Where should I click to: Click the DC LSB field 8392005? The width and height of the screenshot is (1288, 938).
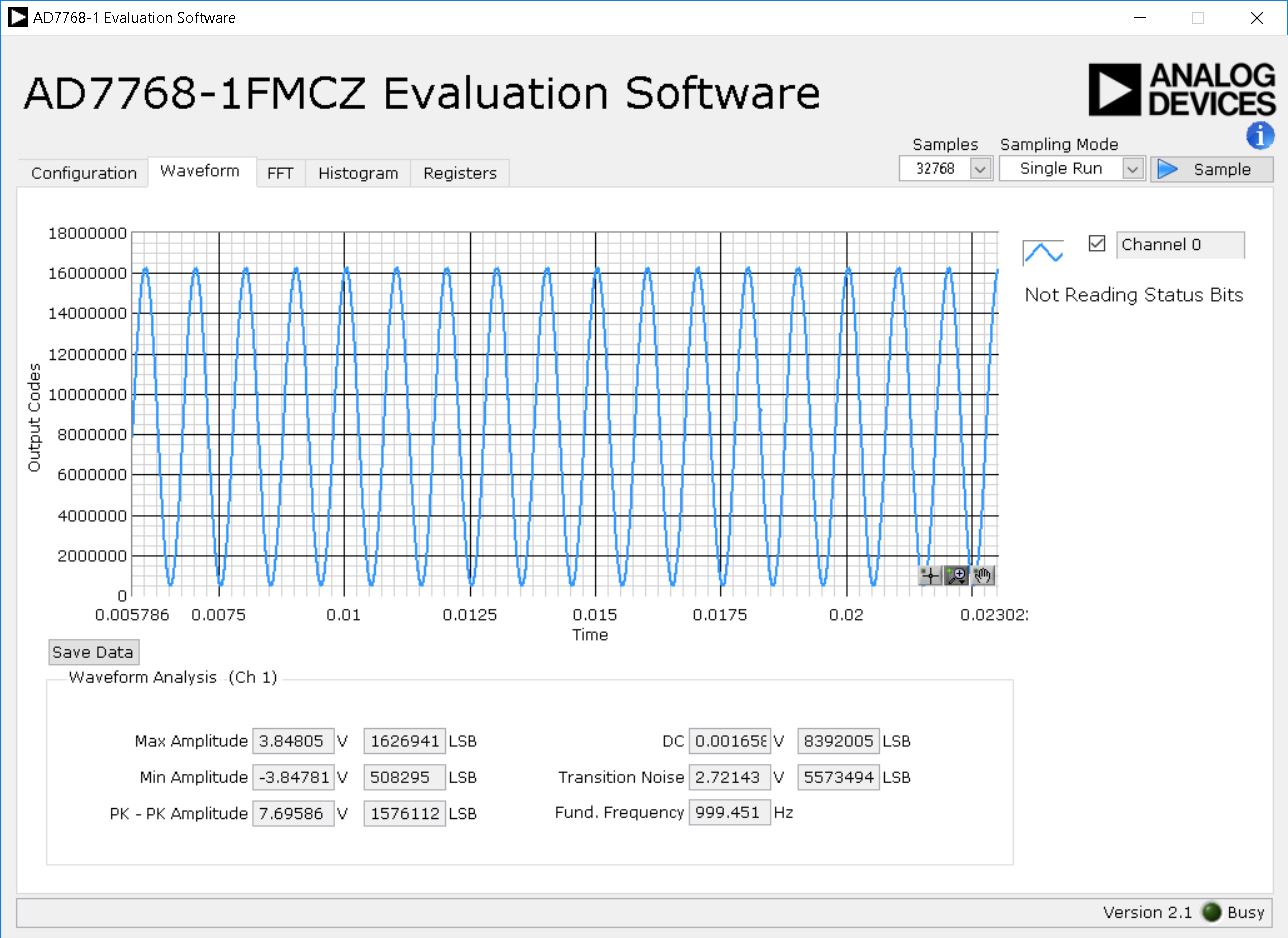click(838, 742)
